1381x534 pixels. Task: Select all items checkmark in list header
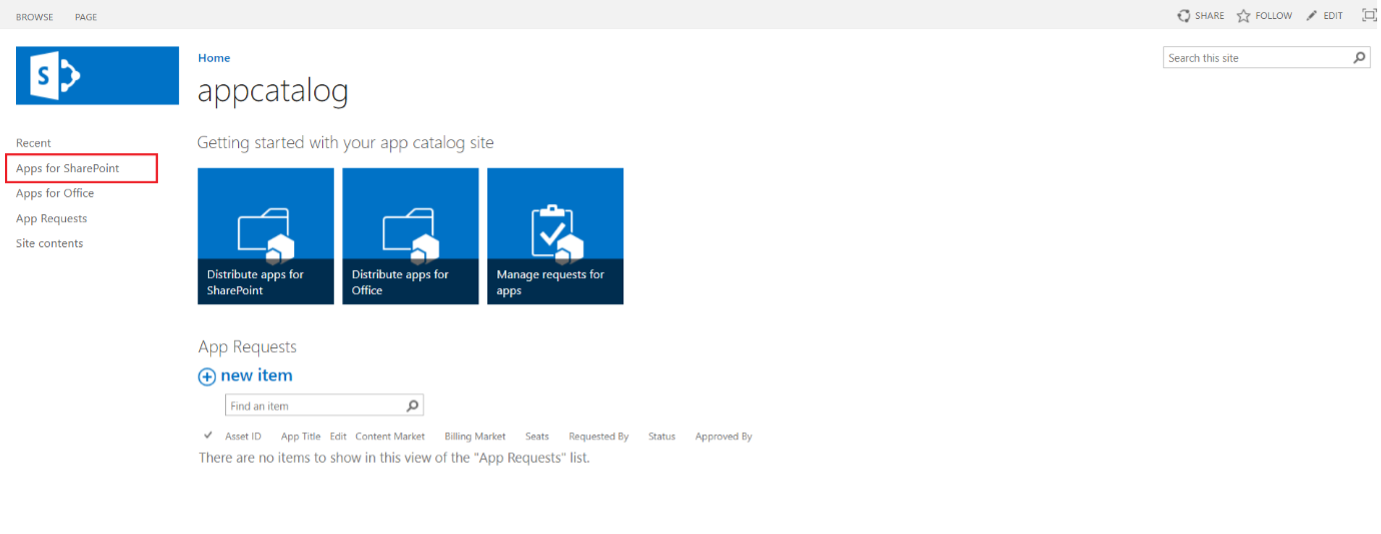(x=208, y=435)
